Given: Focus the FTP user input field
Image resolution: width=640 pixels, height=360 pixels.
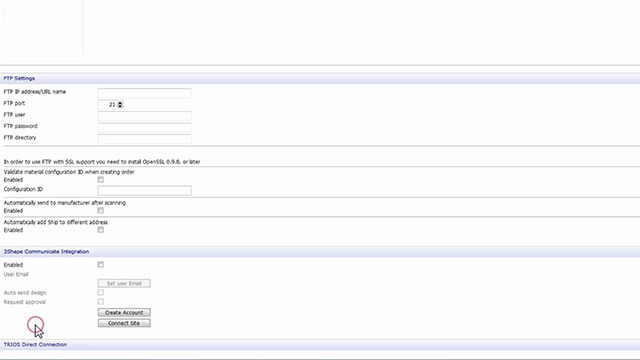Looking at the screenshot, I should 144,116.
